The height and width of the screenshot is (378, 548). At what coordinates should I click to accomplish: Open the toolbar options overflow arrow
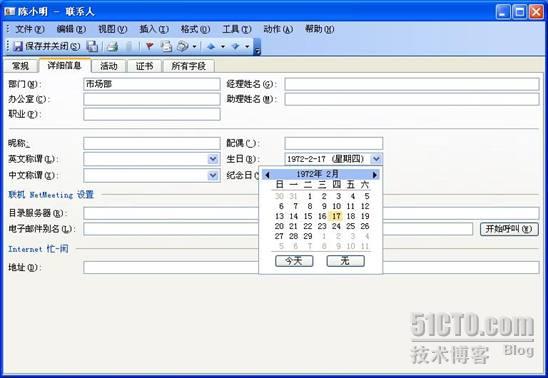[258, 47]
